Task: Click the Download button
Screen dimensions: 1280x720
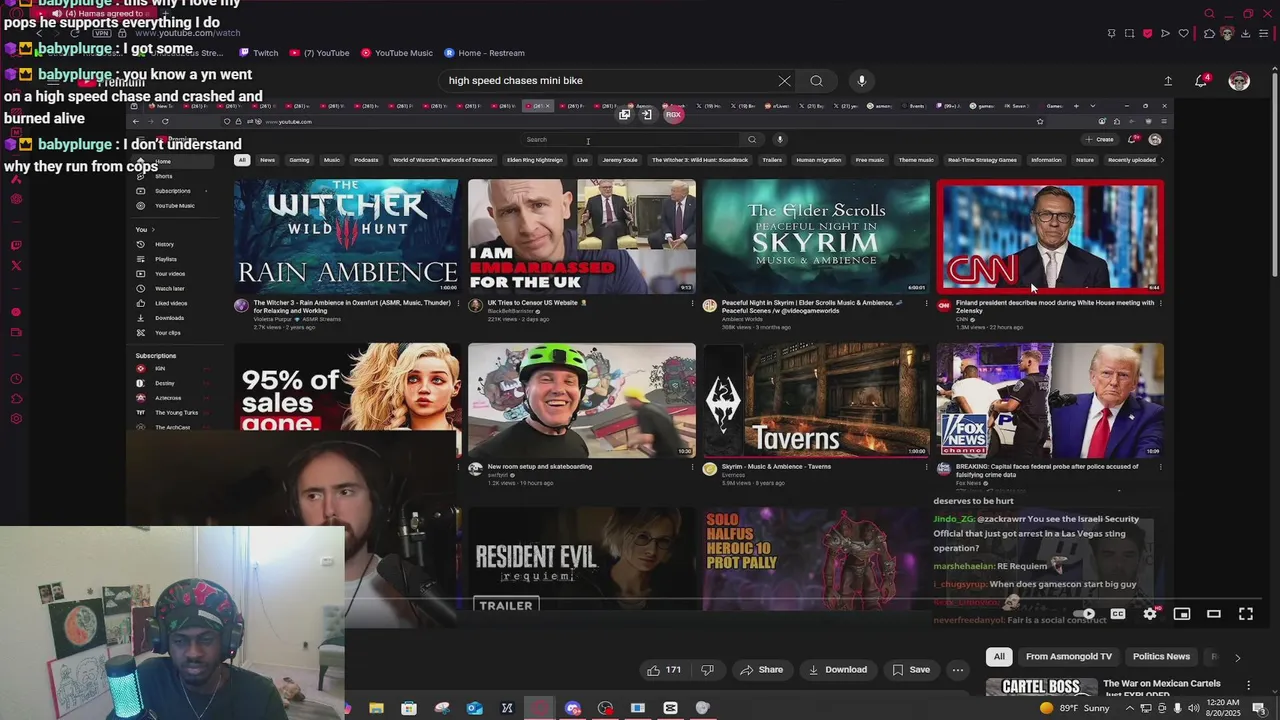Action: pyautogui.click(x=837, y=670)
